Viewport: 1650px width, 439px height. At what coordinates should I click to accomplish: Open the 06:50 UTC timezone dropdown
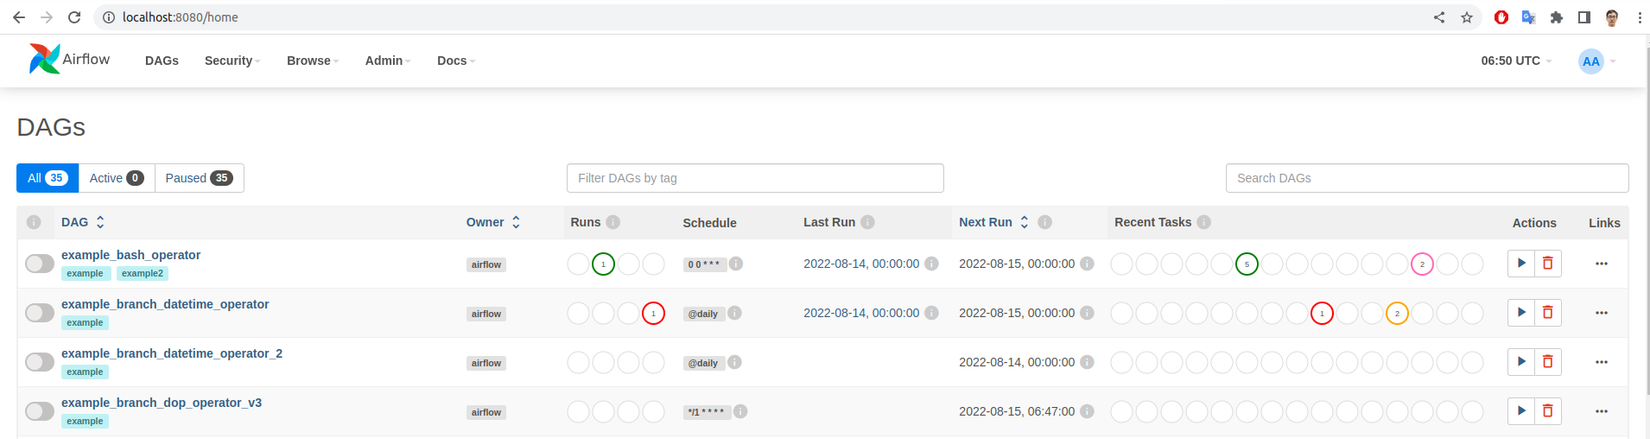(1516, 61)
